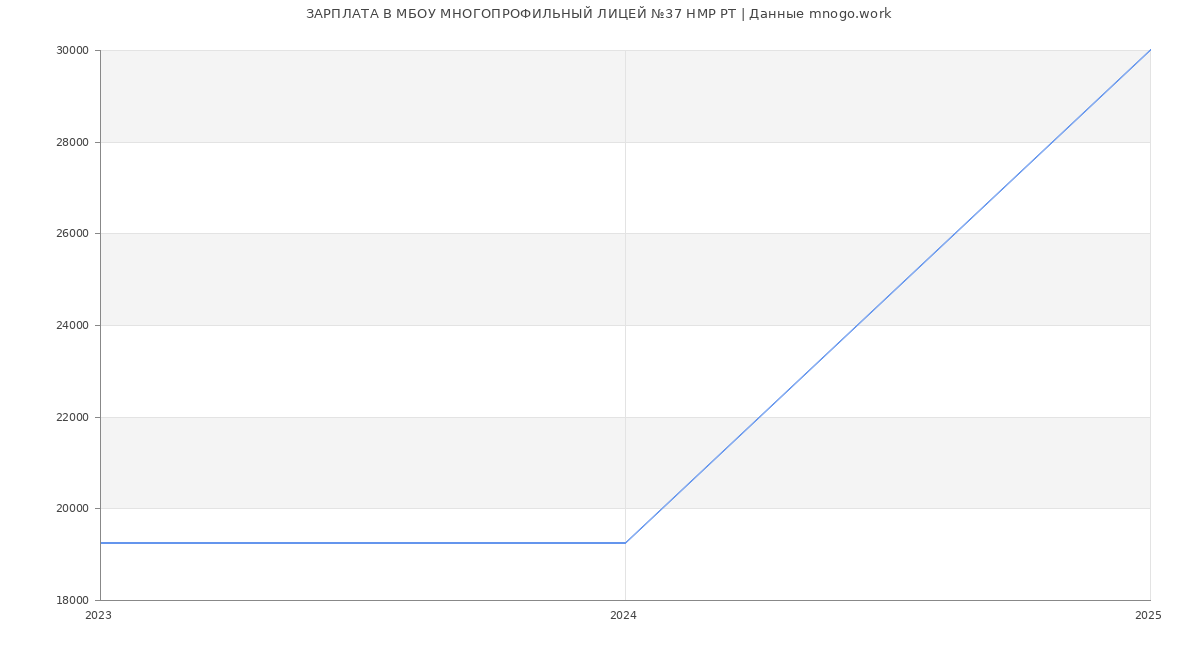
Task: Click the 2023 x-axis label
Action: [98, 616]
